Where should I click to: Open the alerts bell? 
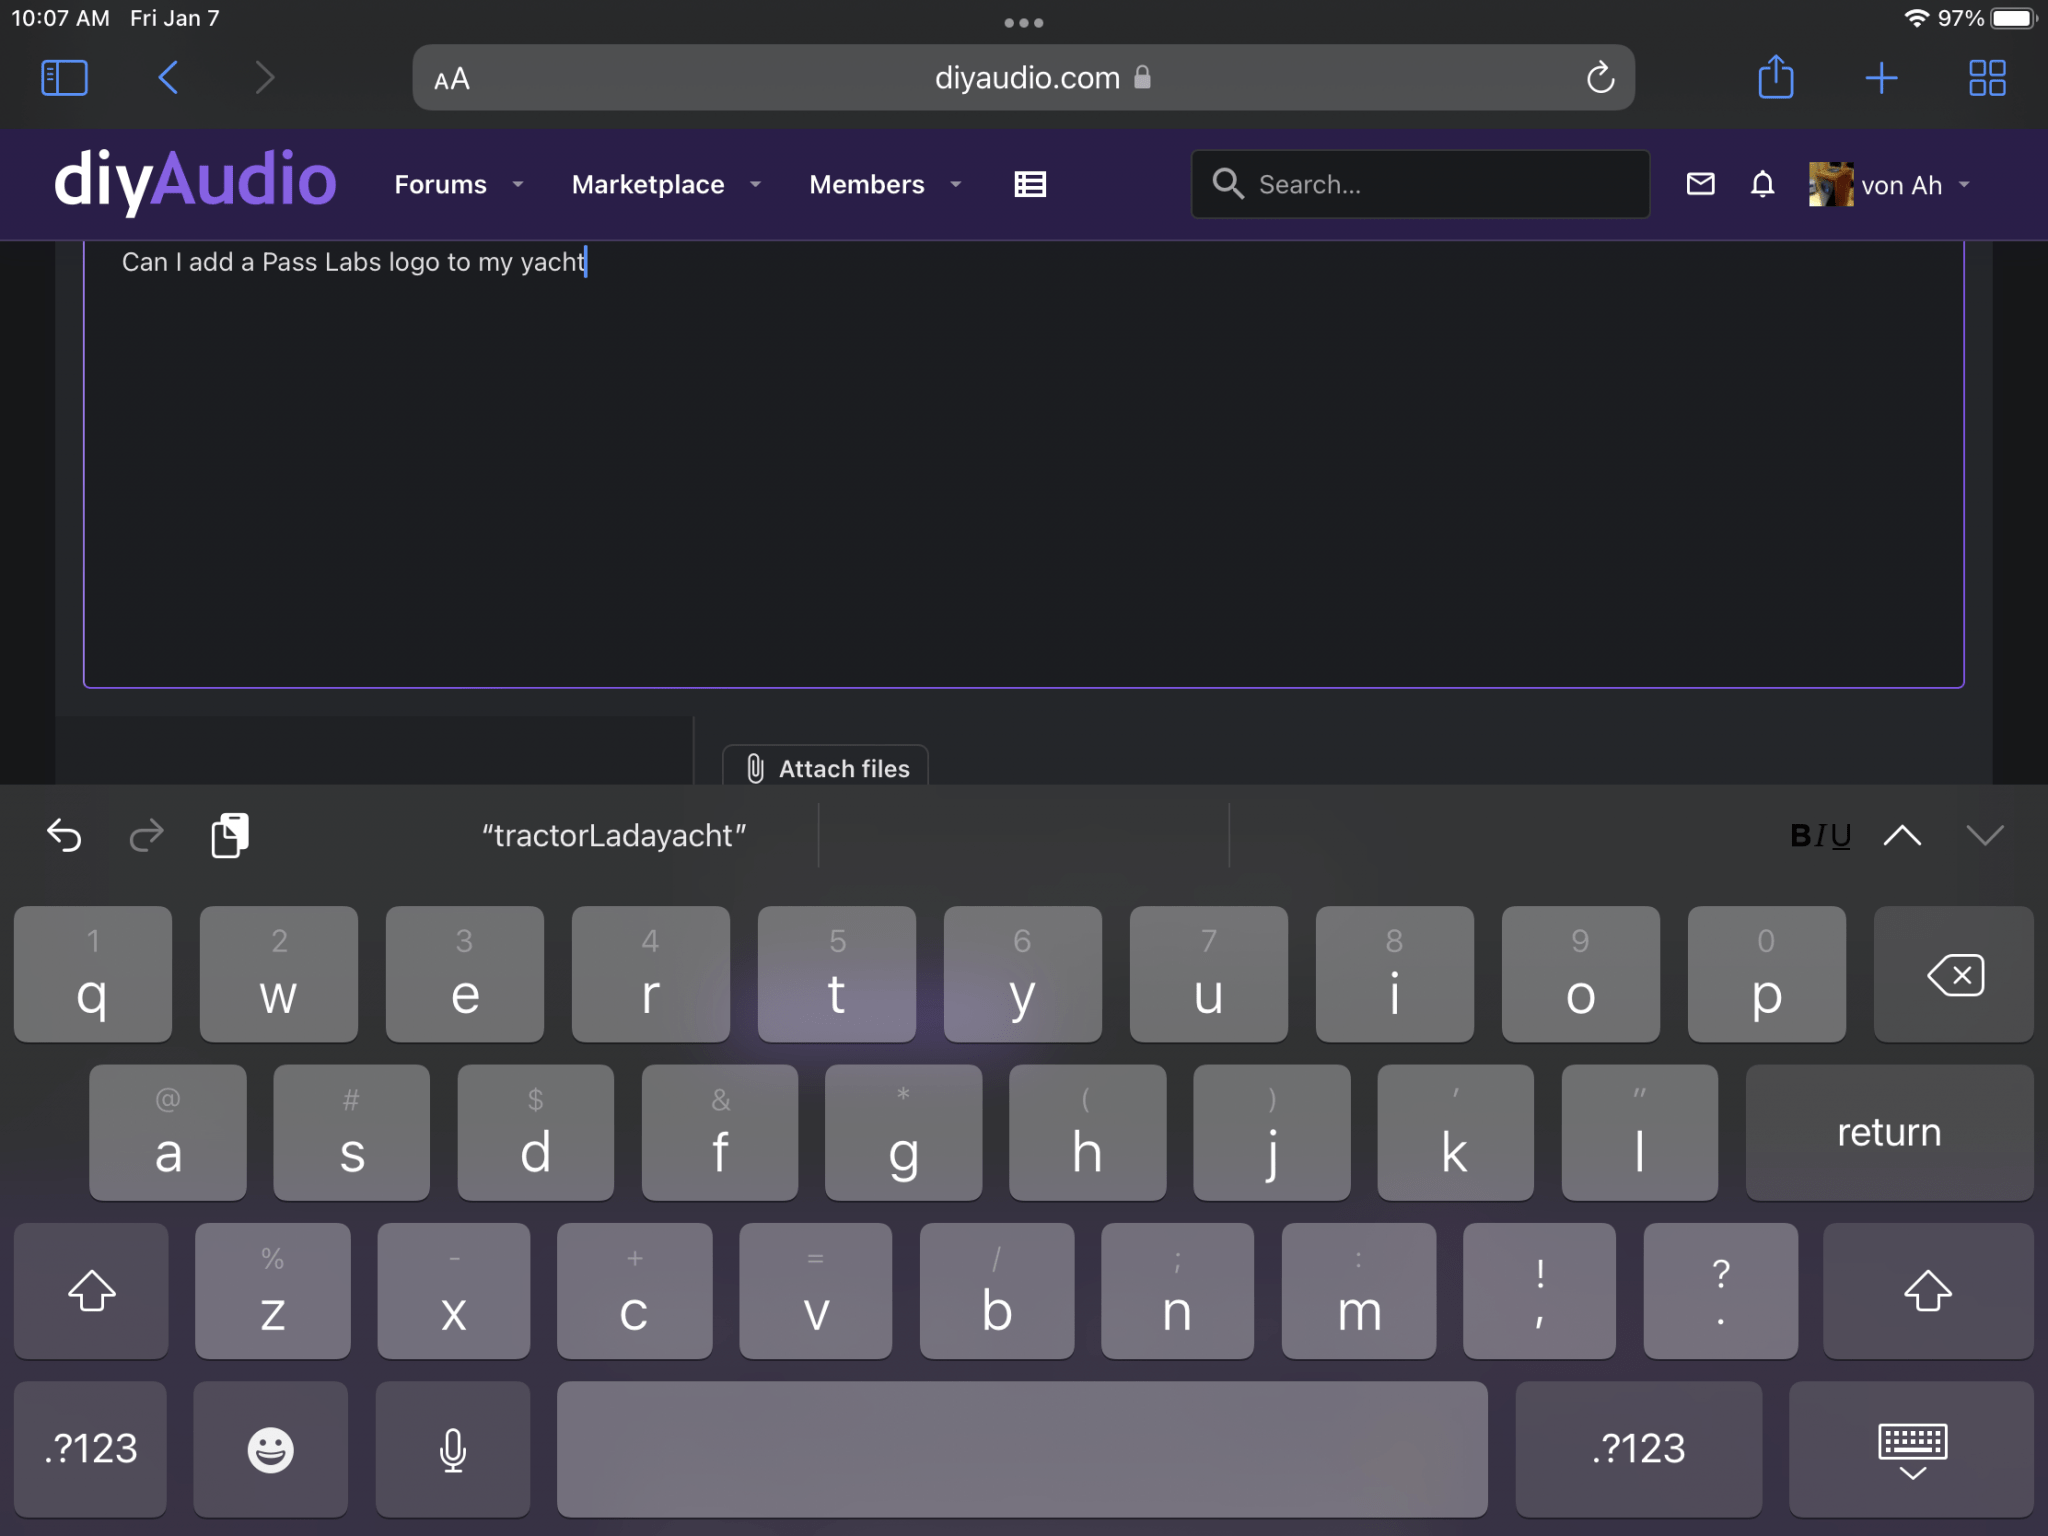1762,184
